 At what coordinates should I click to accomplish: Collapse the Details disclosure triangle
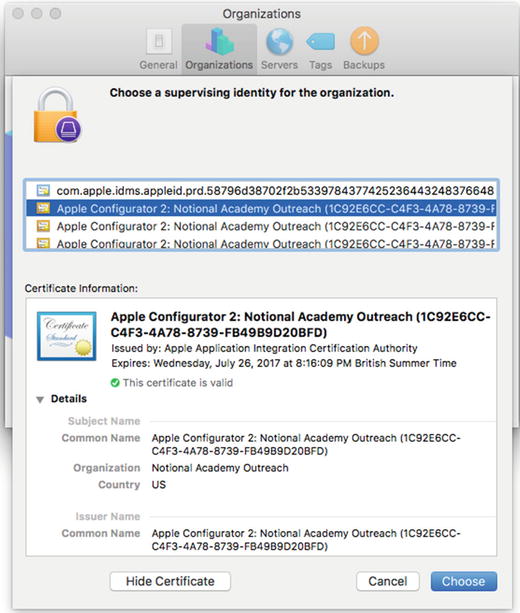(40, 400)
